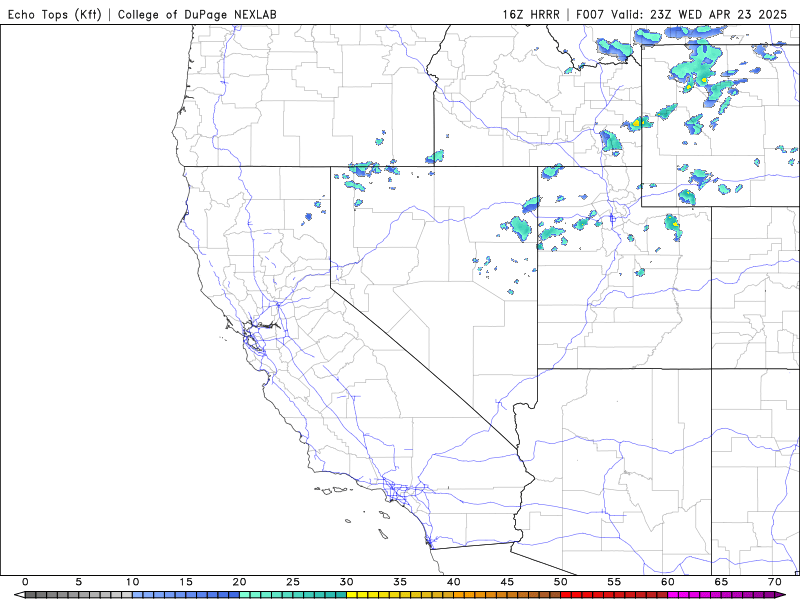Click the color scale label "5"

(x=79, y=582)
